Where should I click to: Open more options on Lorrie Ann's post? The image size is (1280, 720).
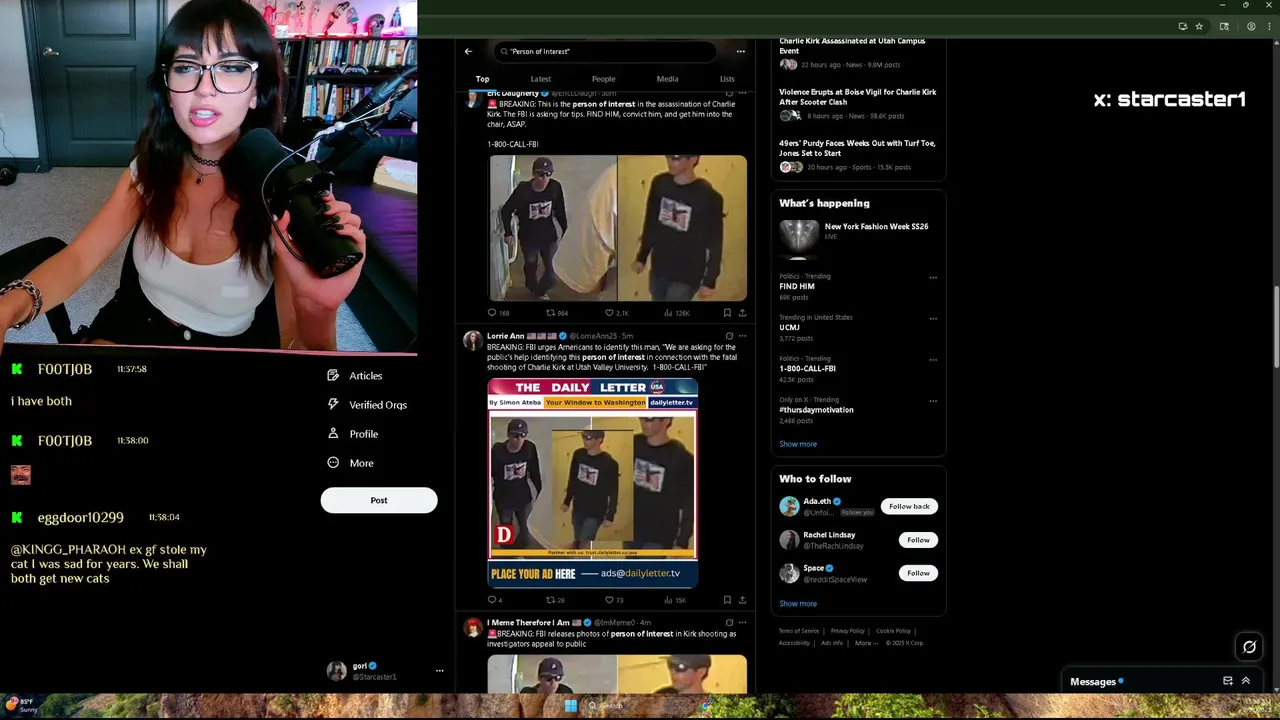pos(742,336)
